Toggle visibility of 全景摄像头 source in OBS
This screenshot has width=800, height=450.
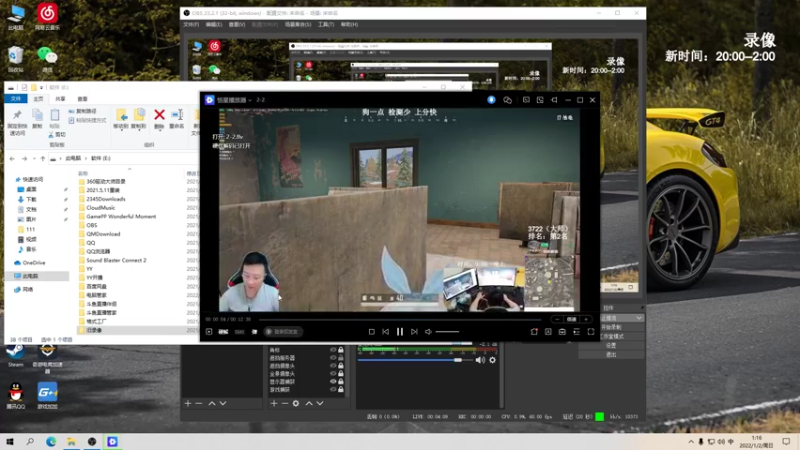(333, 373)
